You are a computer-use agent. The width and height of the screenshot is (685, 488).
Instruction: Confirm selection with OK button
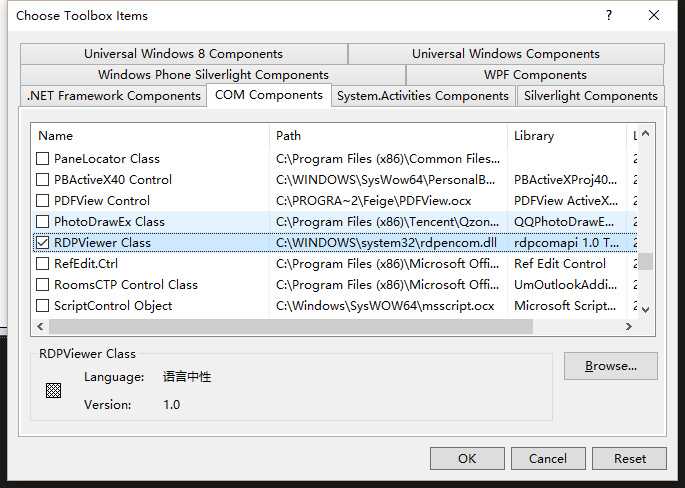click(467, 458)
